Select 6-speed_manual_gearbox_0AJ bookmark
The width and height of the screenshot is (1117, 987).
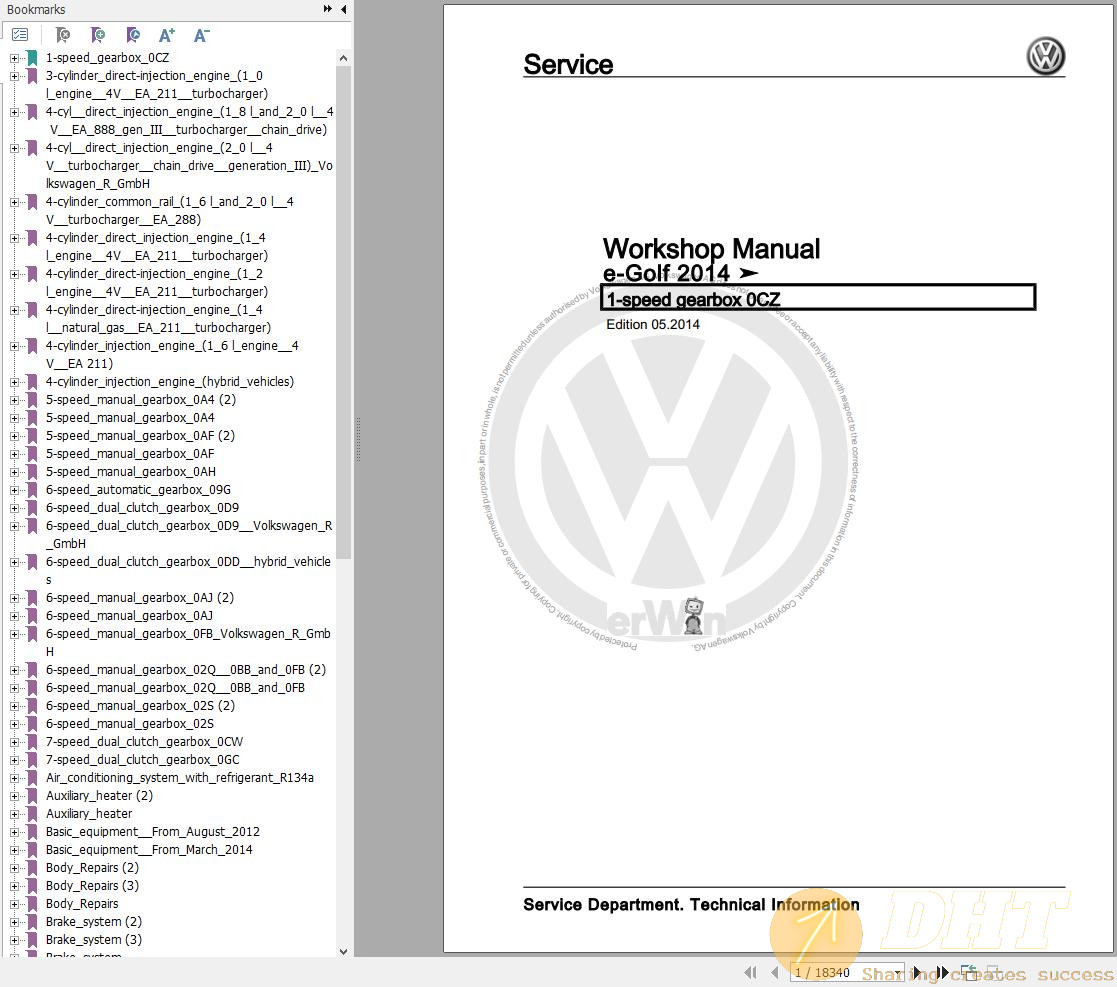tap(130, 616)
